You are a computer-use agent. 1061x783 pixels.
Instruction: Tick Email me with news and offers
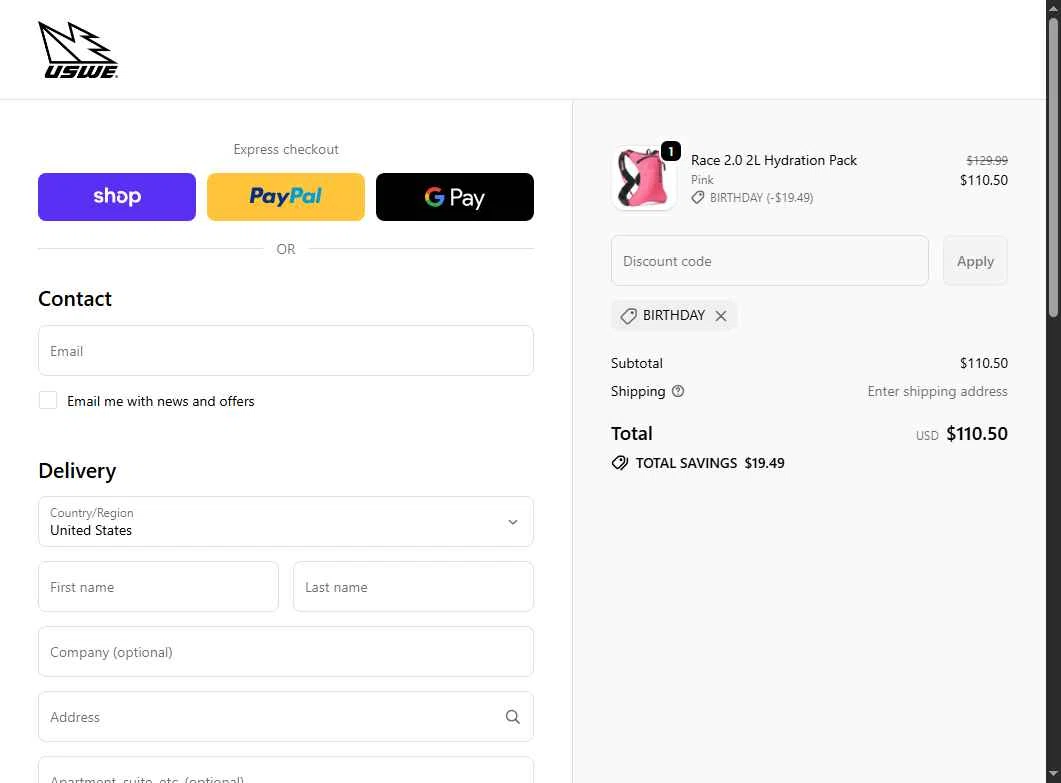pos(48,401)
